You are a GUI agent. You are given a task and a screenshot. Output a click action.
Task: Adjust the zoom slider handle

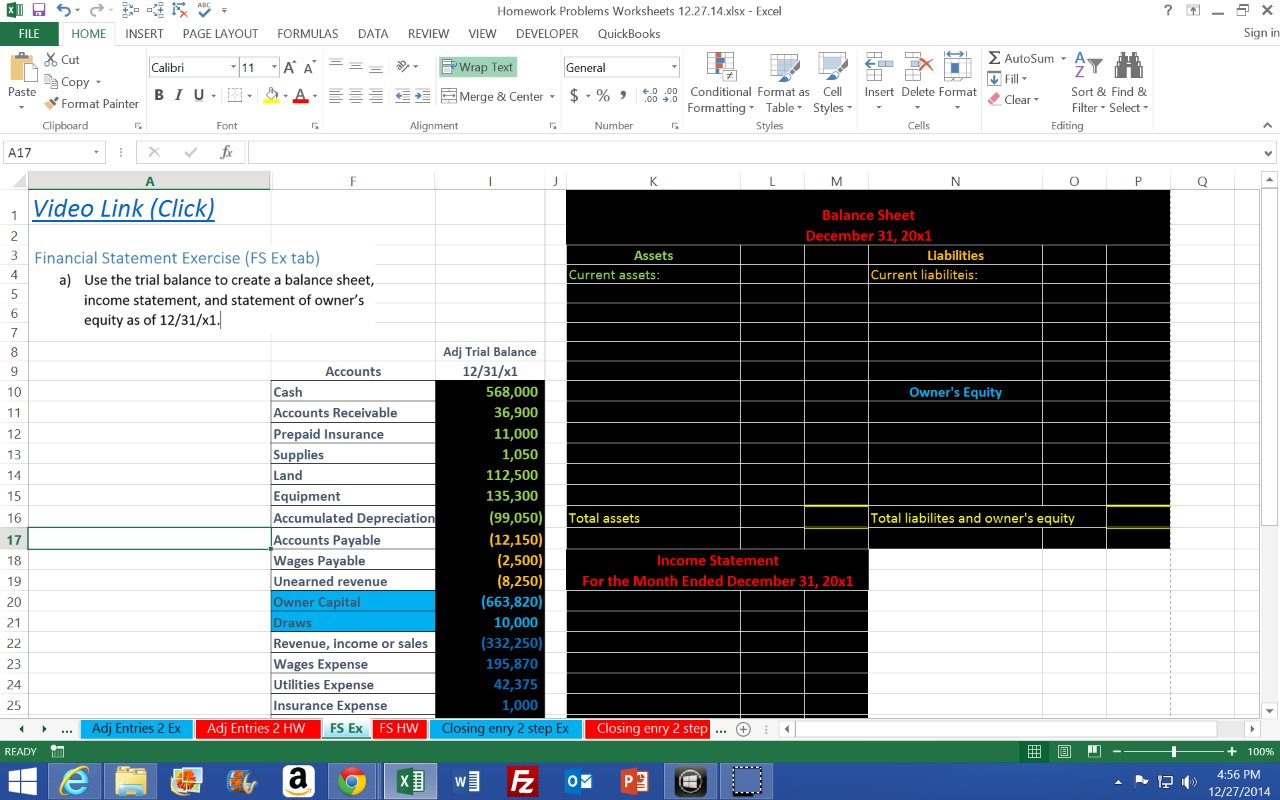[1174, 751]
